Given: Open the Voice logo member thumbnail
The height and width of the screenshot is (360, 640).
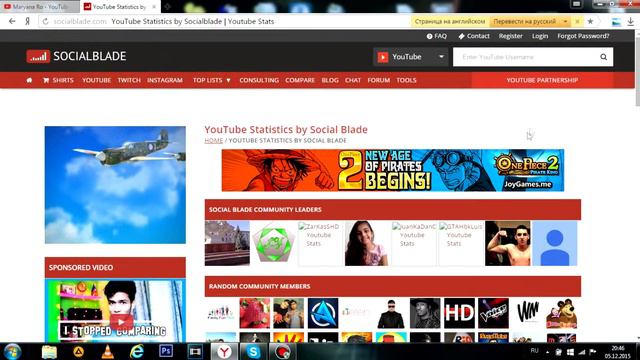Looking at the screenshot, I should 493,313.
